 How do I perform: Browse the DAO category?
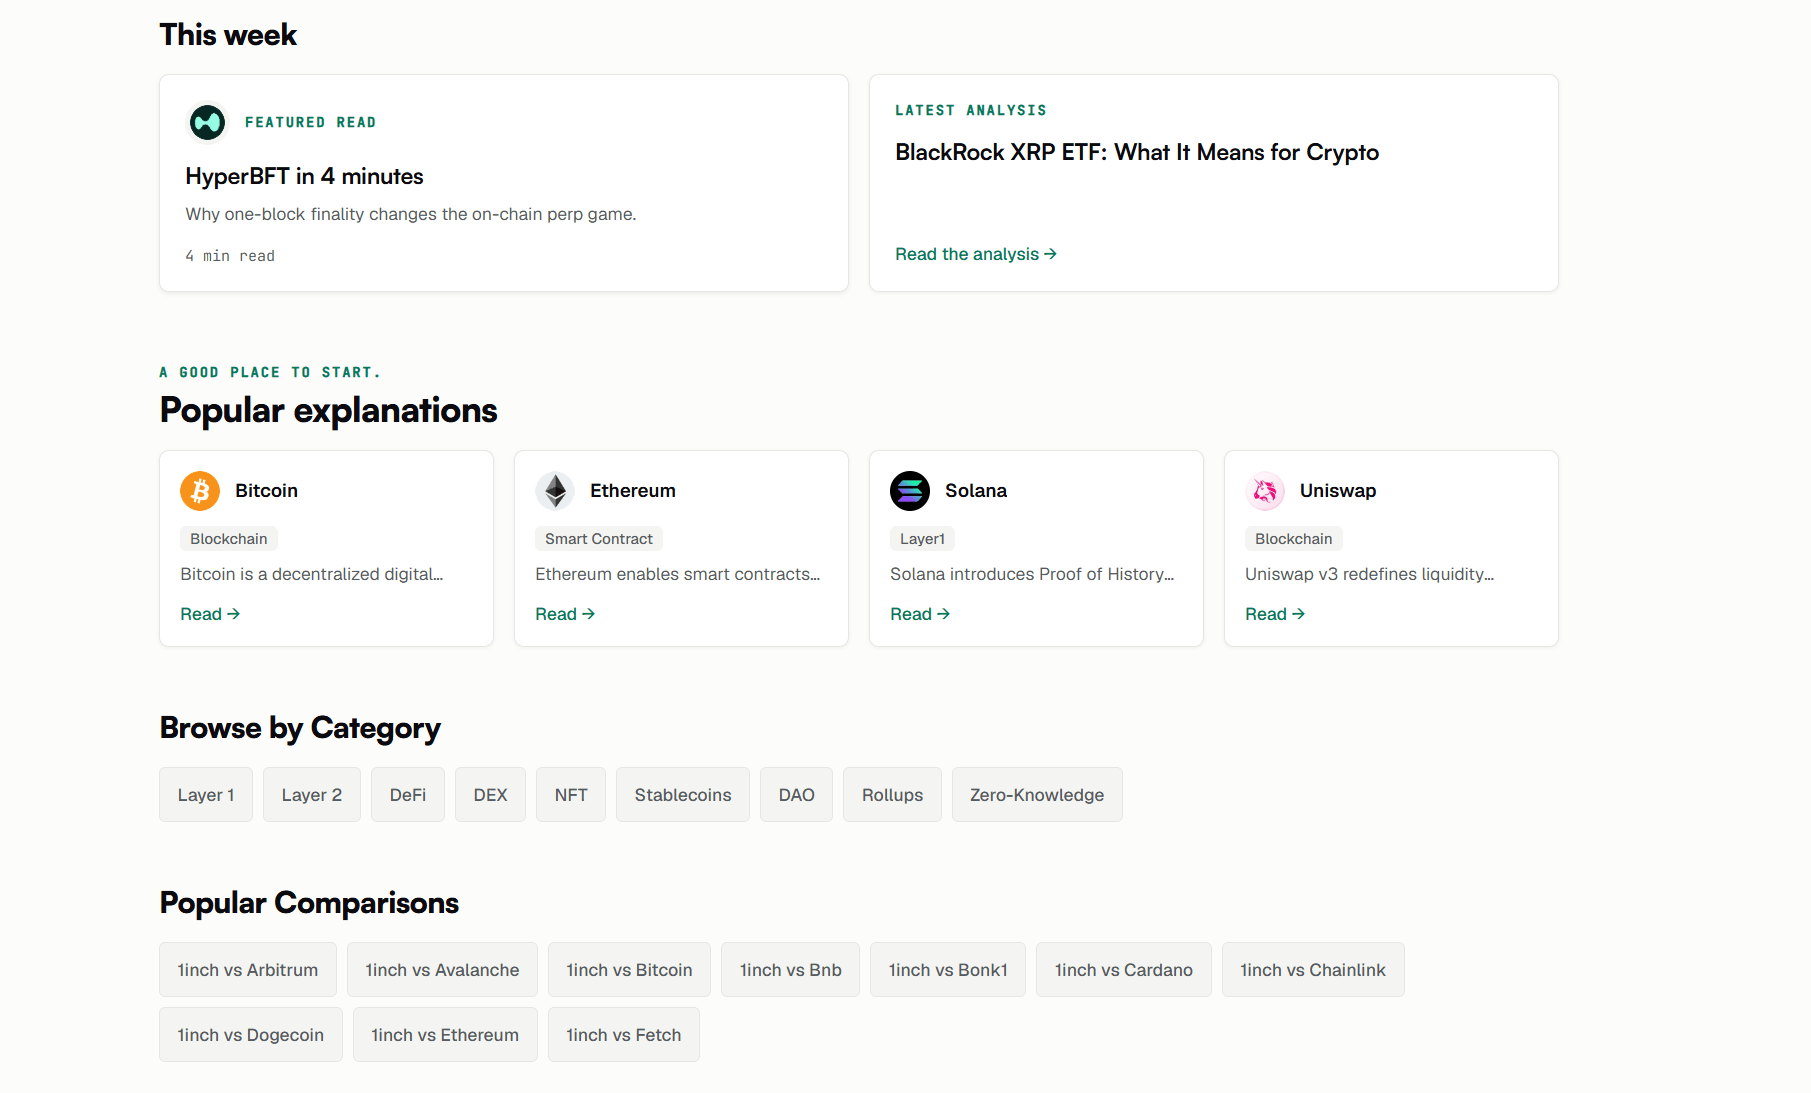(x=797, y=795)
